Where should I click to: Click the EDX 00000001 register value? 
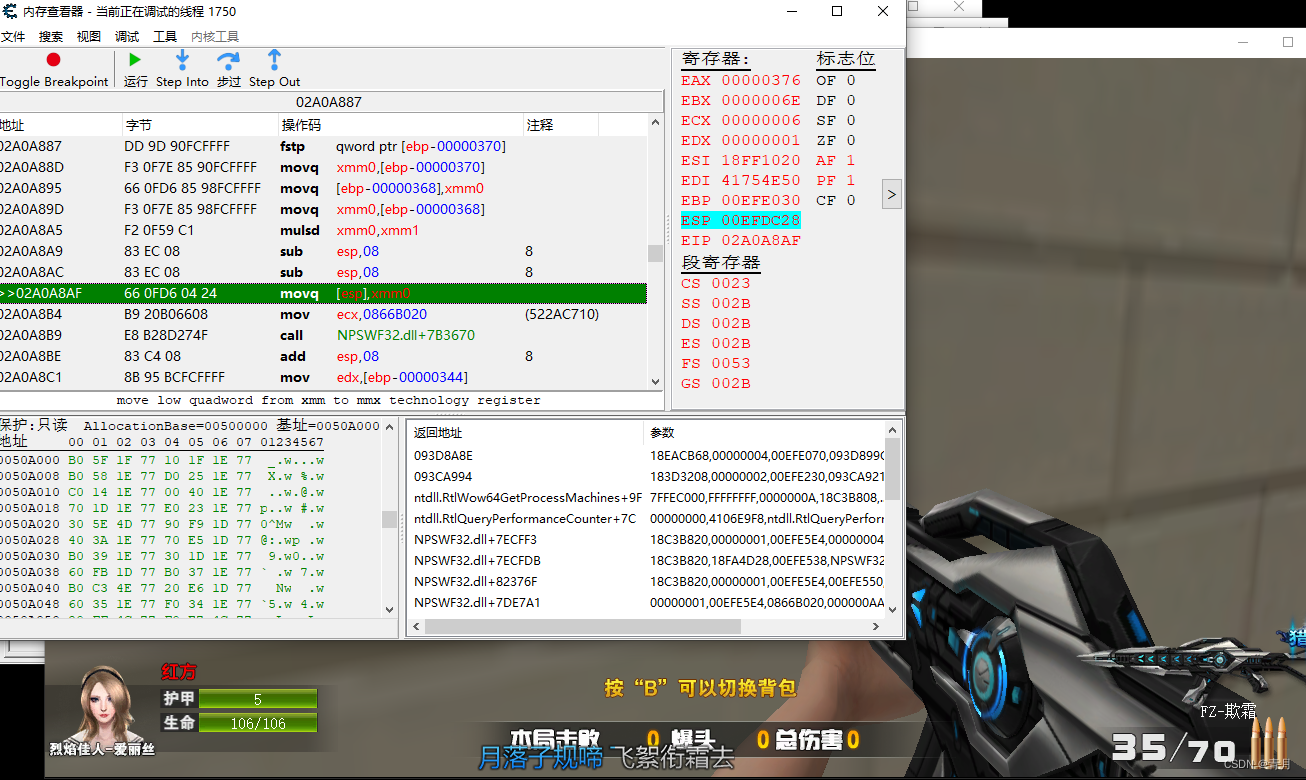(741, 140)
